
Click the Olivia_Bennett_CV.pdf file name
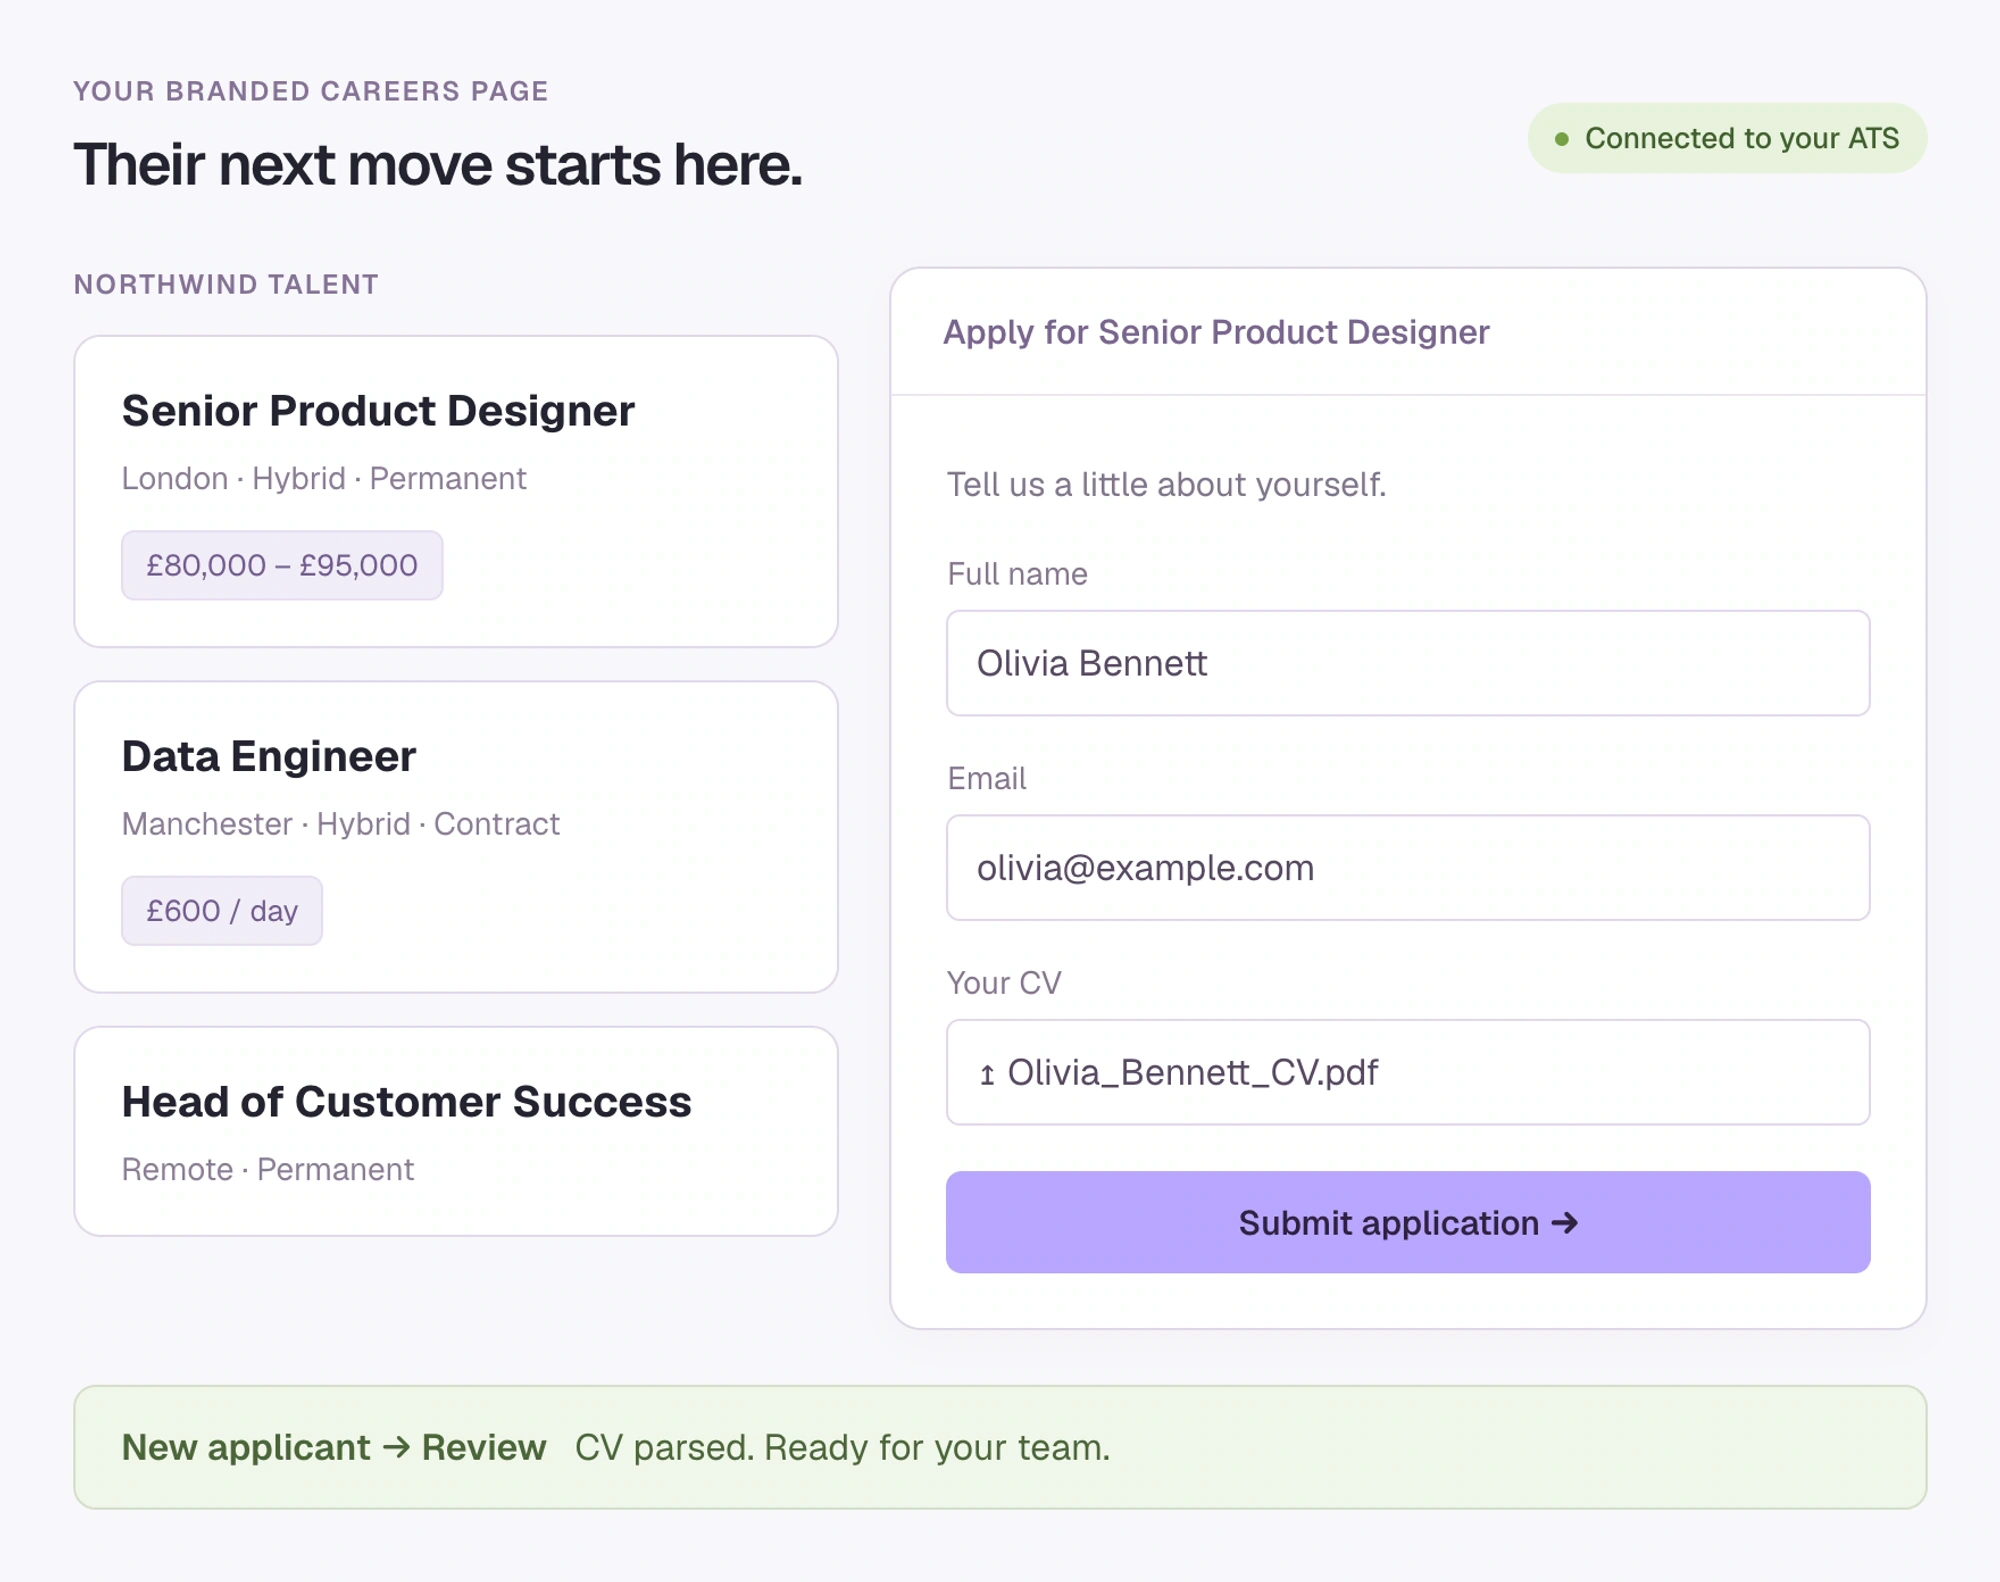click(x=1193, y=1072)
